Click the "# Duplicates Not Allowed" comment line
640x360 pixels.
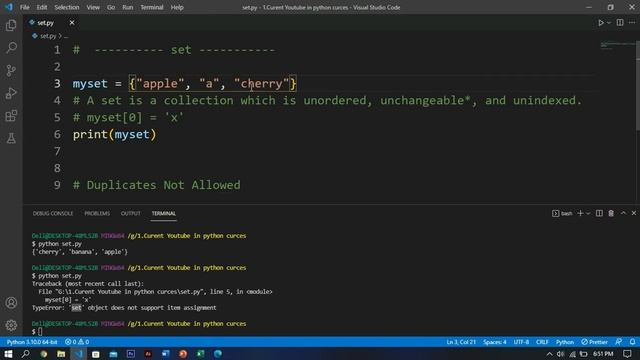[x=157, y=185]
